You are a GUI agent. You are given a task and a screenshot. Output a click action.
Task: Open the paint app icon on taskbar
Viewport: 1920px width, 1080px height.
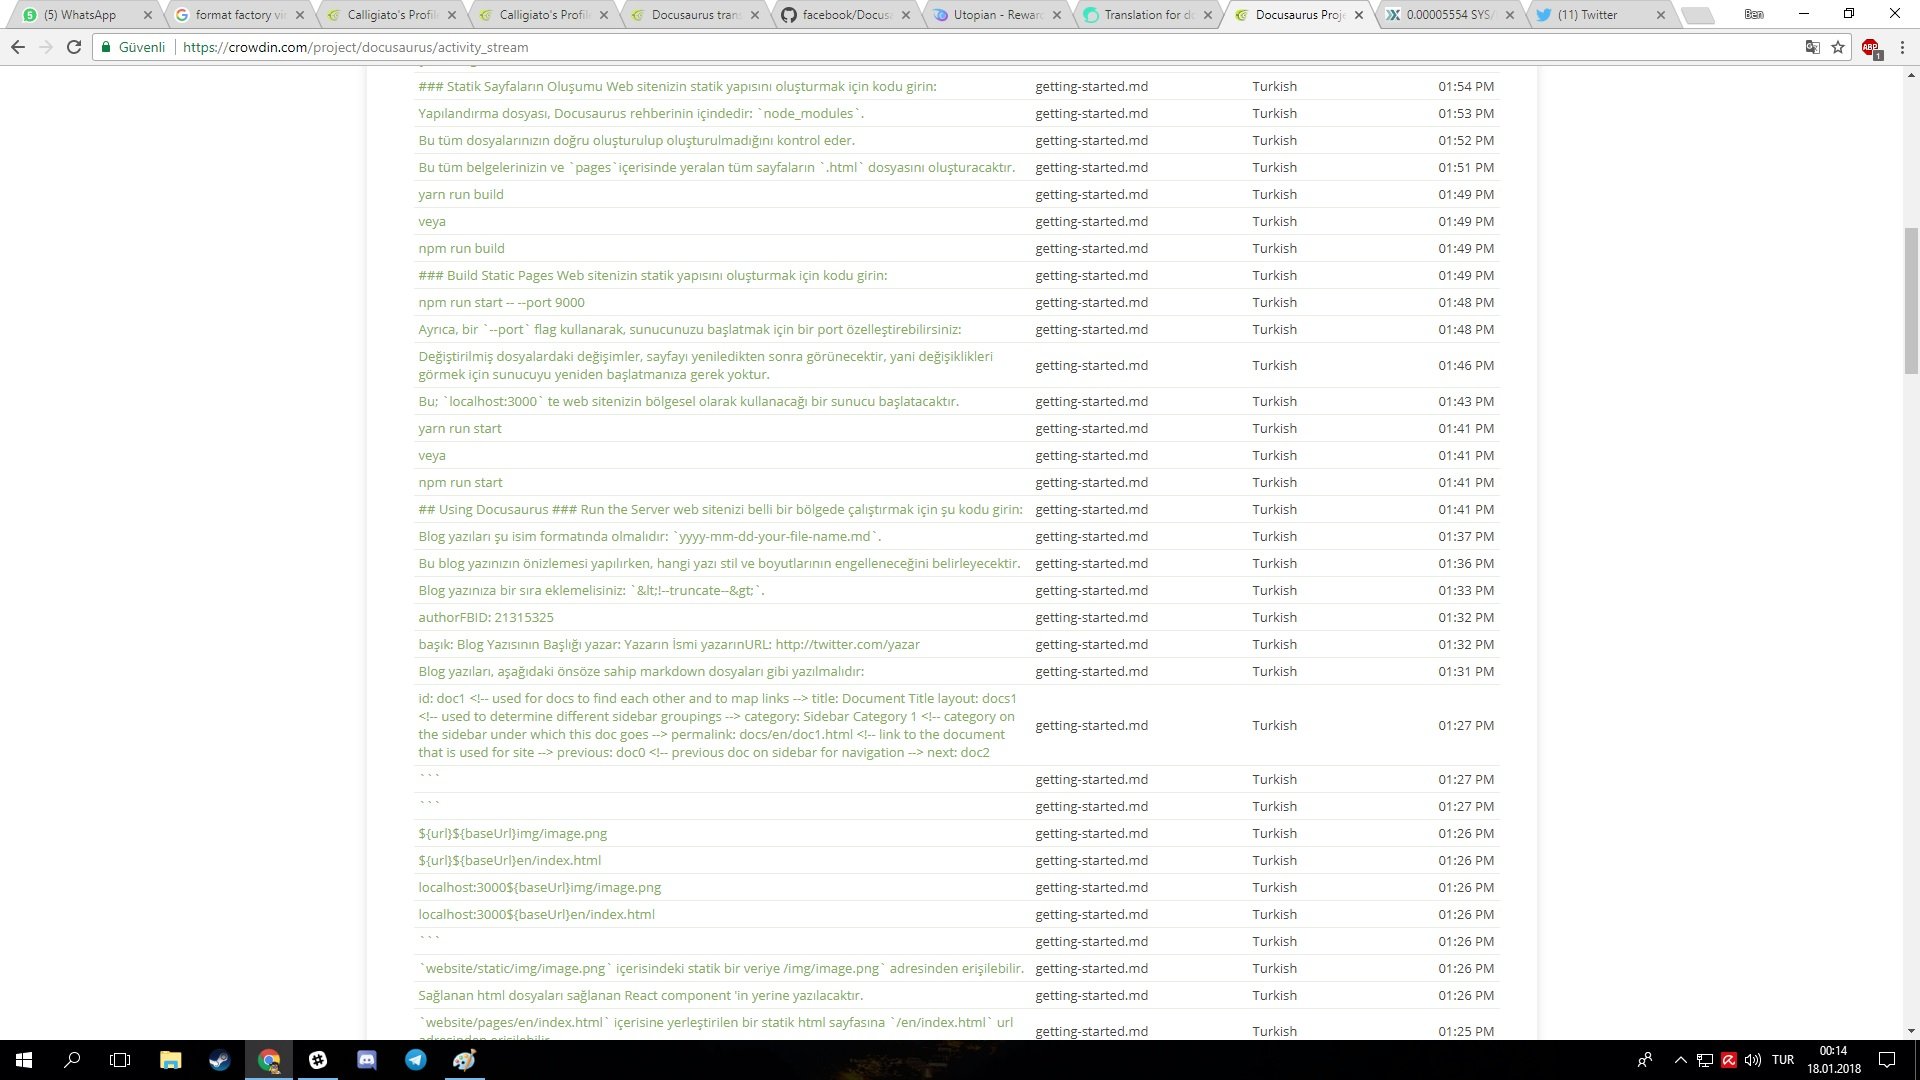[464, 1060]
